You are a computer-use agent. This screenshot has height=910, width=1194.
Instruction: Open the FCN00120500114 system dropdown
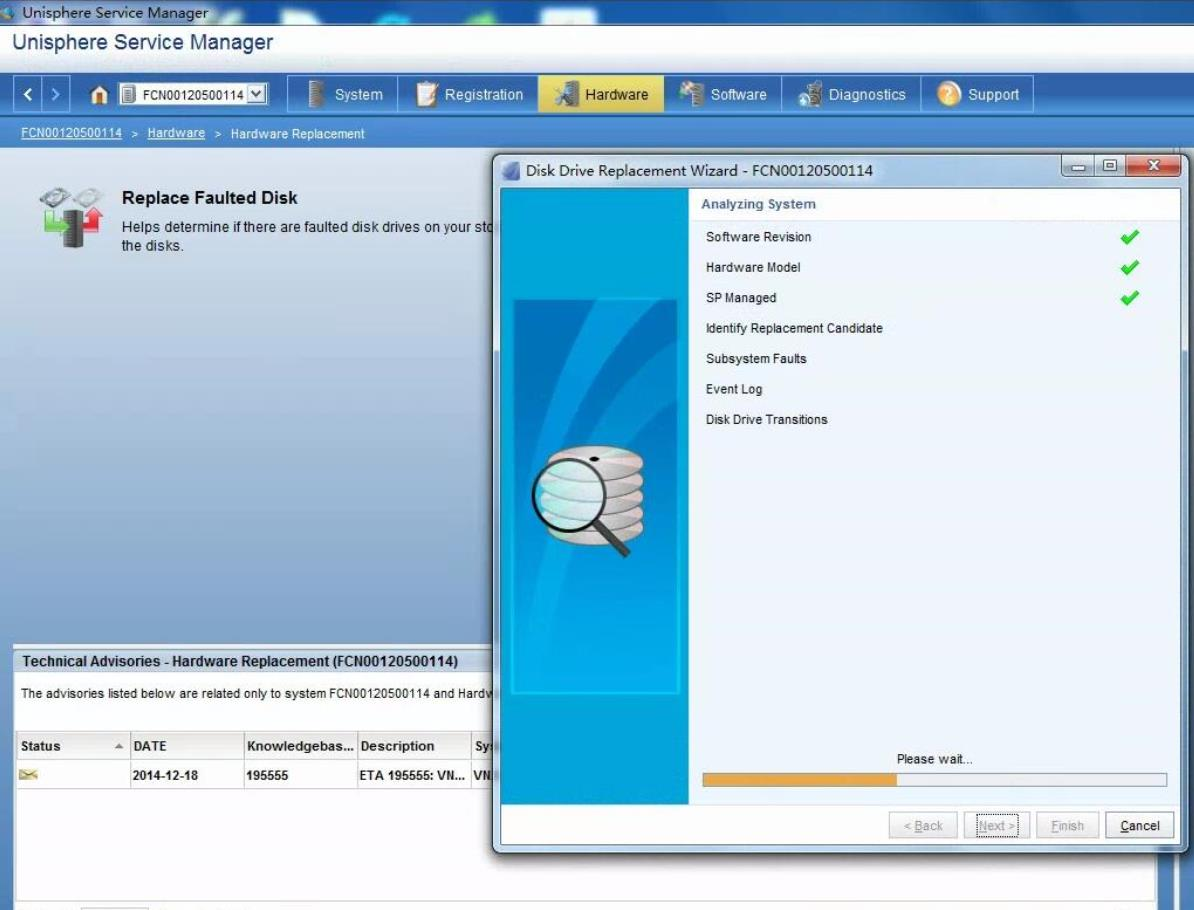tap(193, 94)
